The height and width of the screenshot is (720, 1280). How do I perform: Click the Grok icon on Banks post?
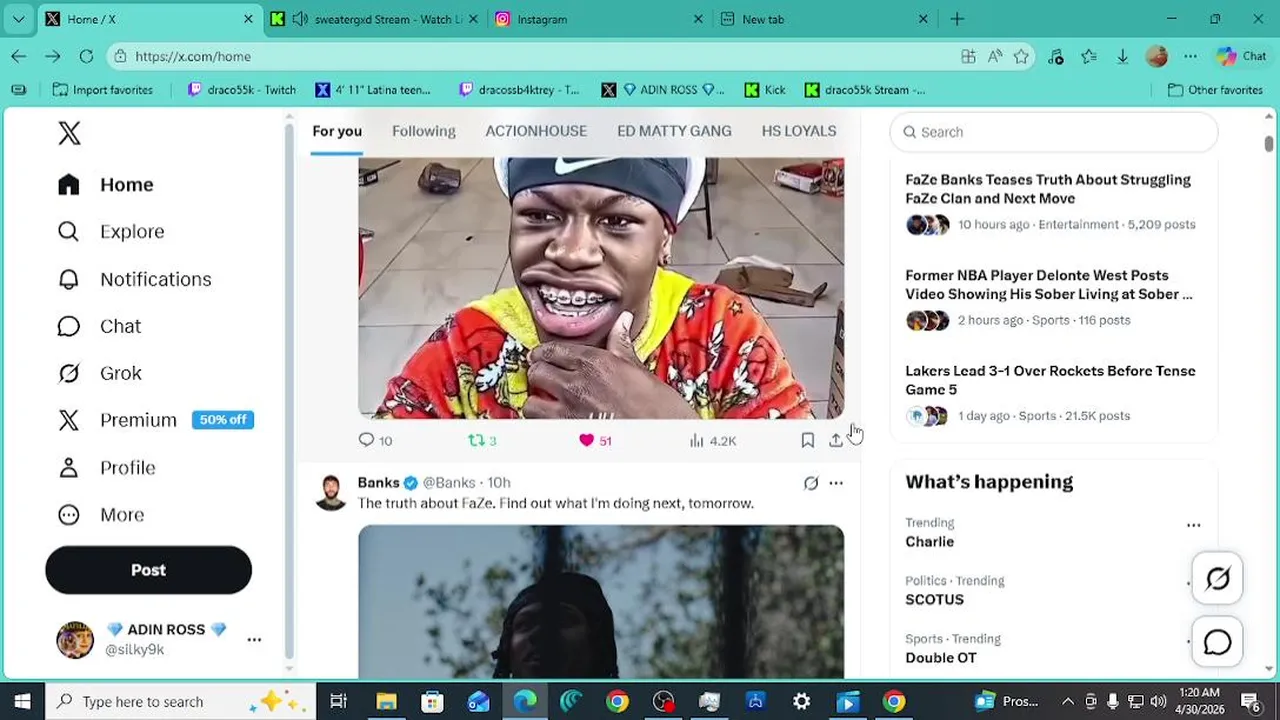point(811,483)
